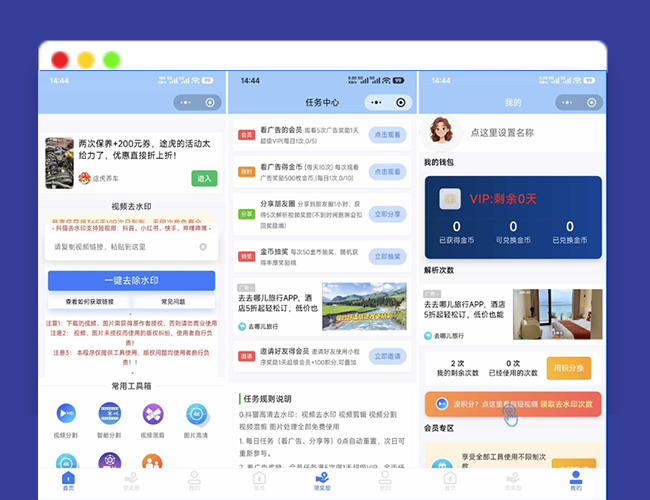
Task: Click the 已获得金币 value on VIP card
Action: click(456, 226)
